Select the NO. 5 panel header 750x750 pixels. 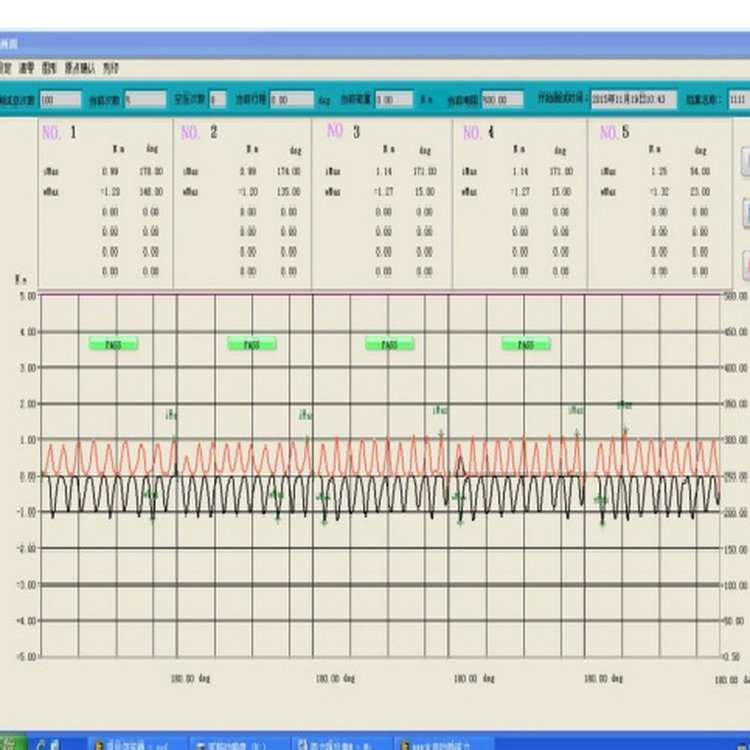(615, 132)
